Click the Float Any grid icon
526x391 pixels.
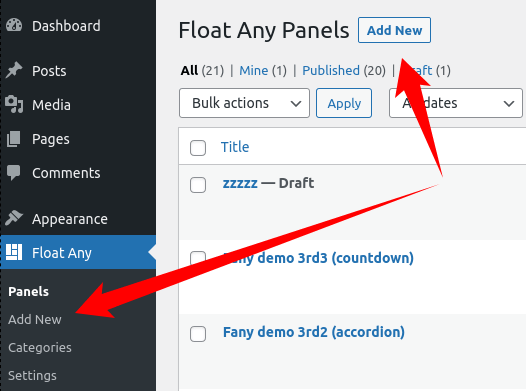[14, 252]
